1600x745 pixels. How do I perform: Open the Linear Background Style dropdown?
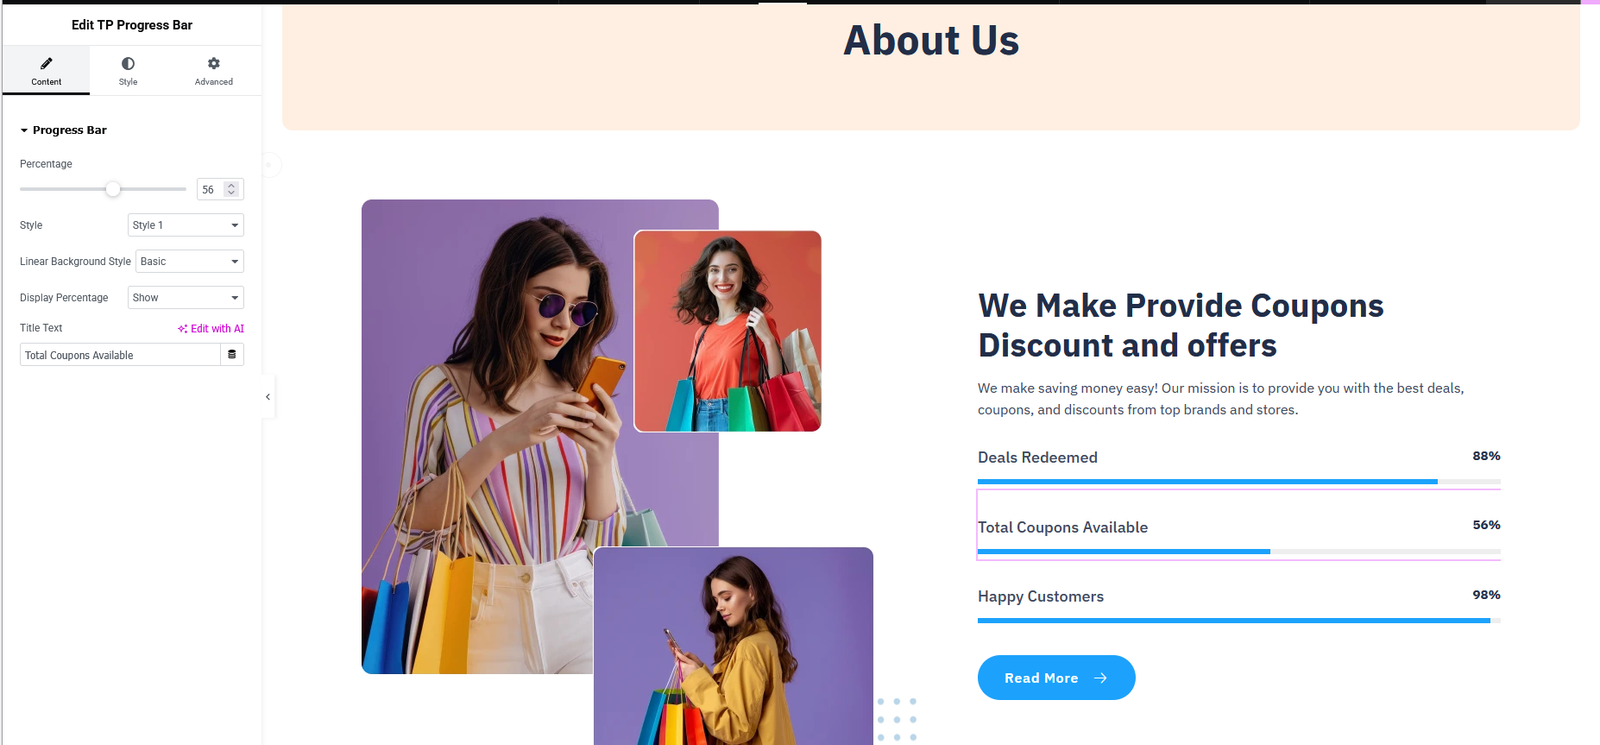click(190, 261)
